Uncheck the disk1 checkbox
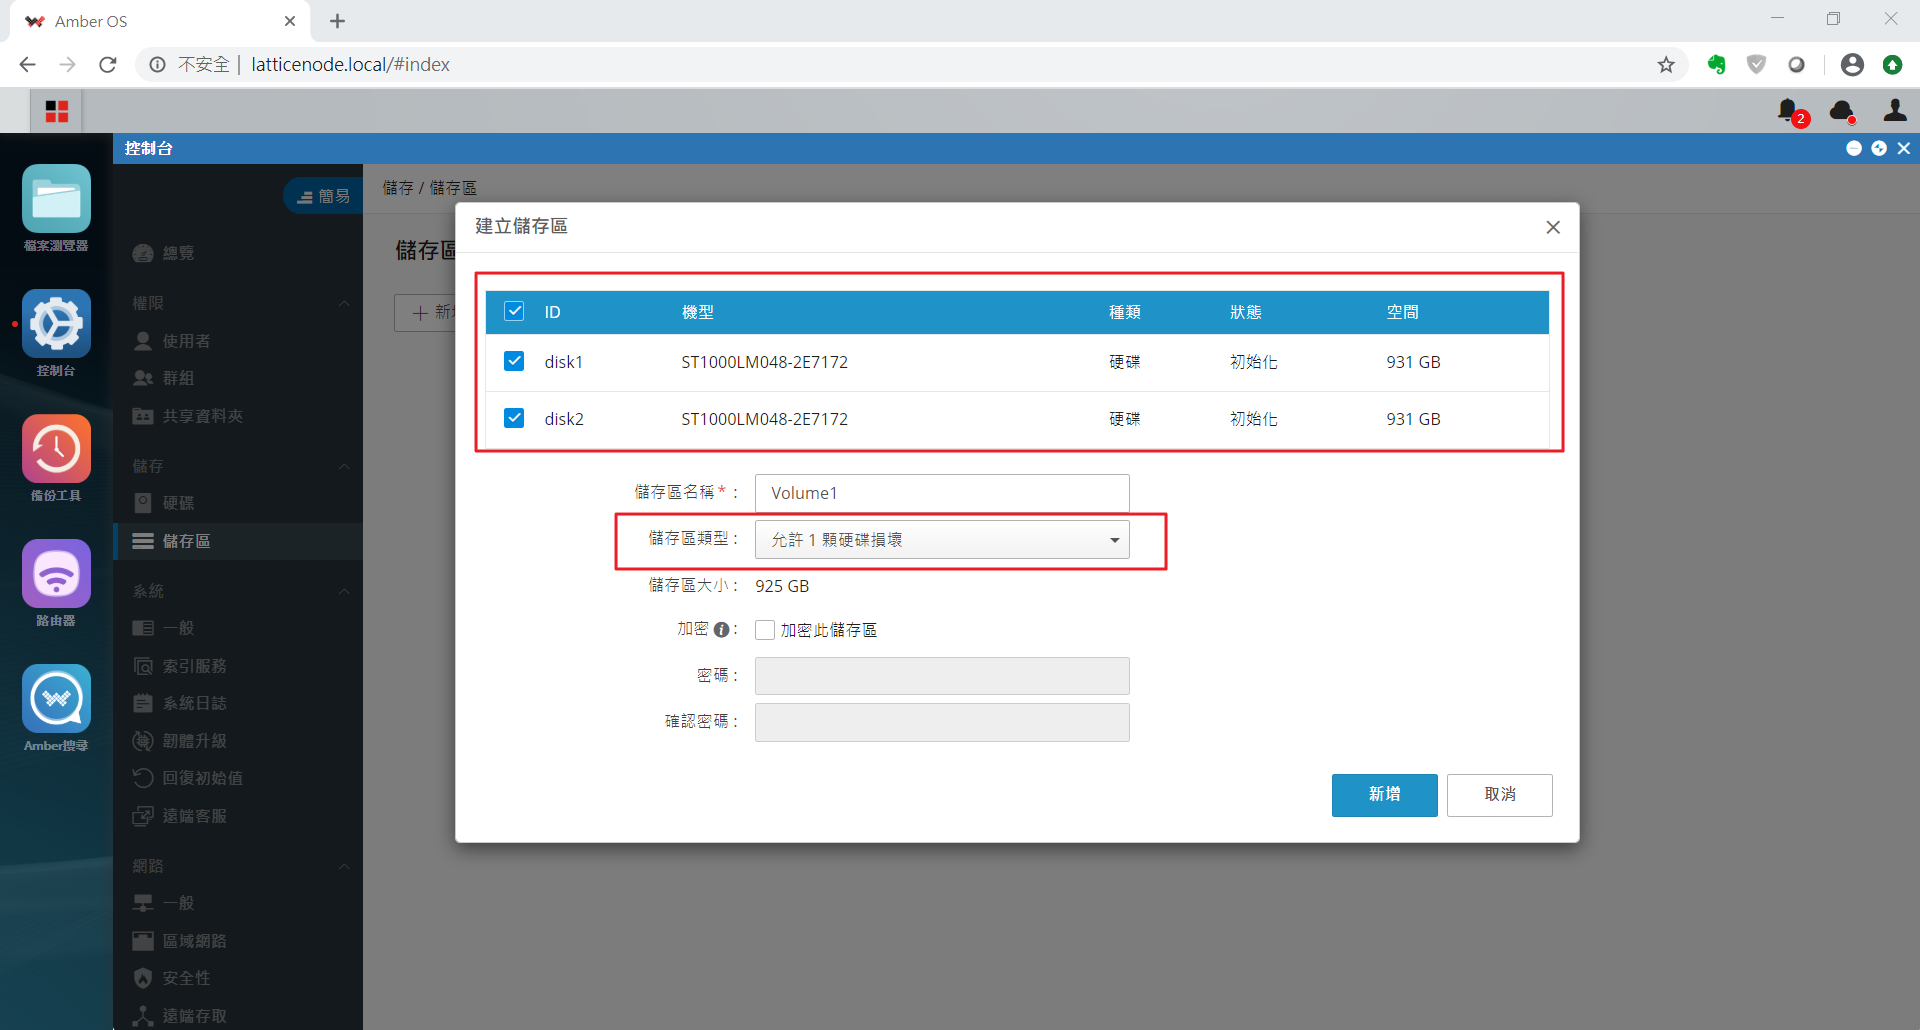1920x1030 pixels. 514,361
